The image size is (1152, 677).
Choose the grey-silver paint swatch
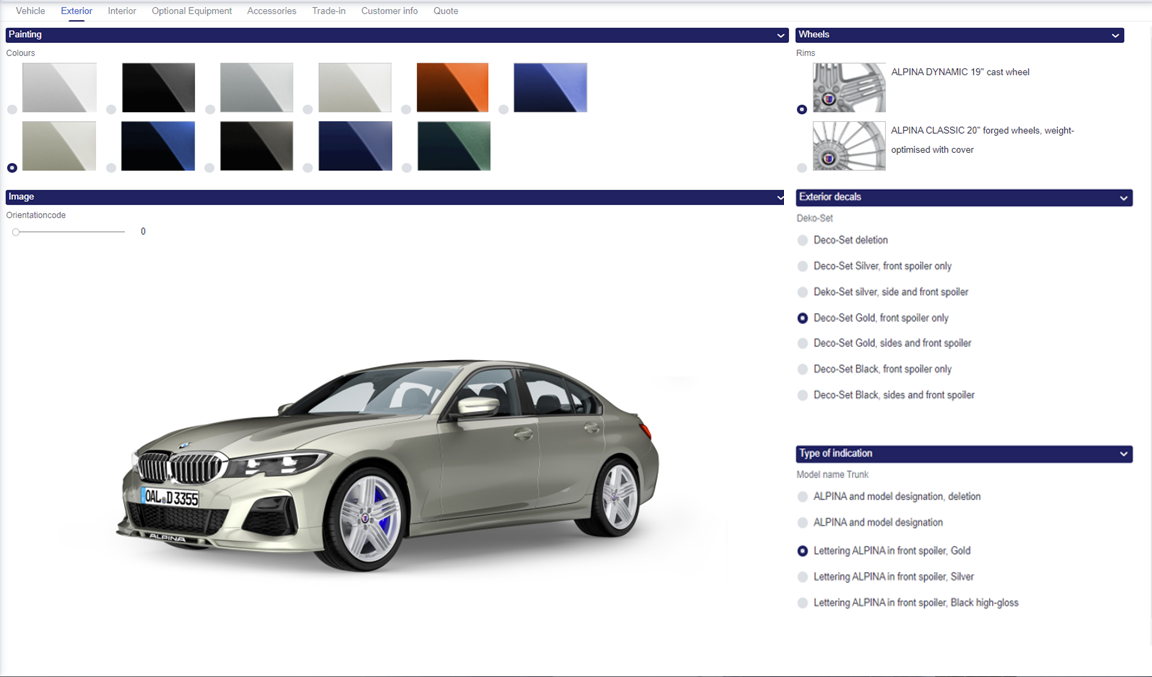256,87
